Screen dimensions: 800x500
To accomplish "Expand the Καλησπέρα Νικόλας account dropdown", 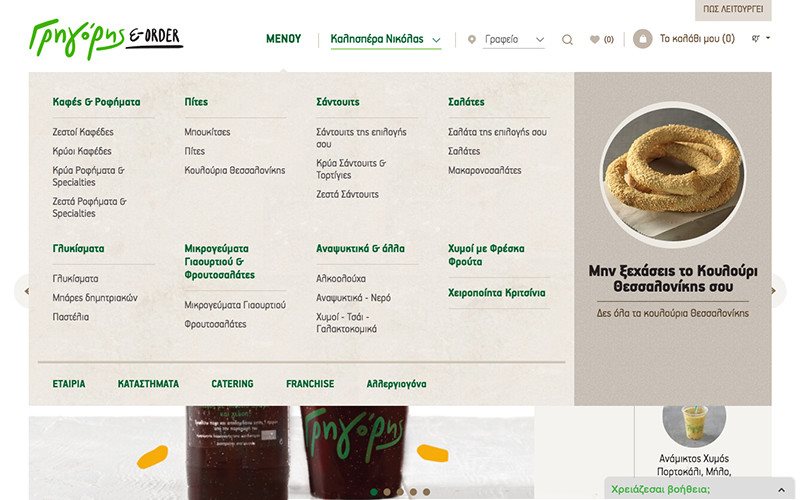I will pyautogui.click(x=386, y=39).
